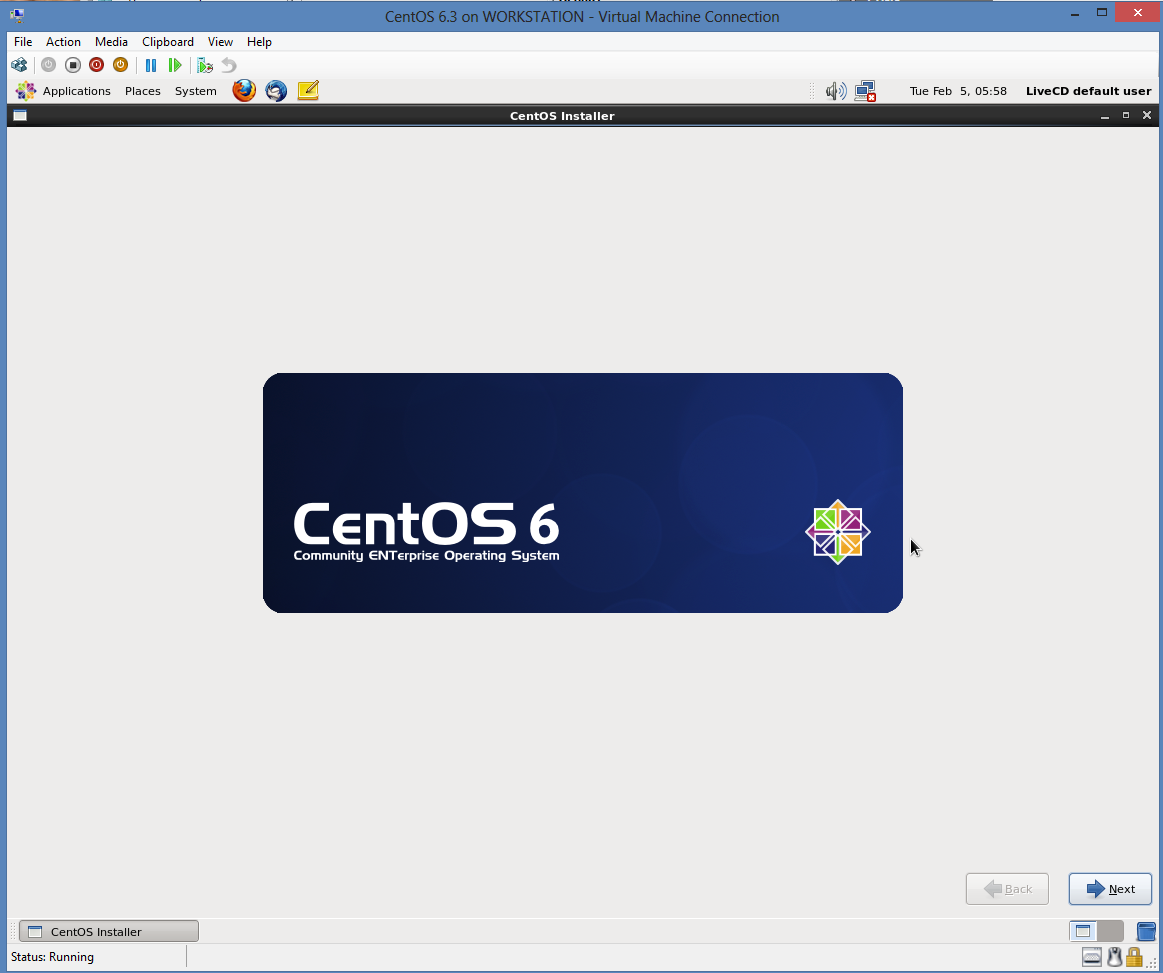Save the virtual machine state
The height and width of the screenshot is (973, 1163).
tap(120, 65)
